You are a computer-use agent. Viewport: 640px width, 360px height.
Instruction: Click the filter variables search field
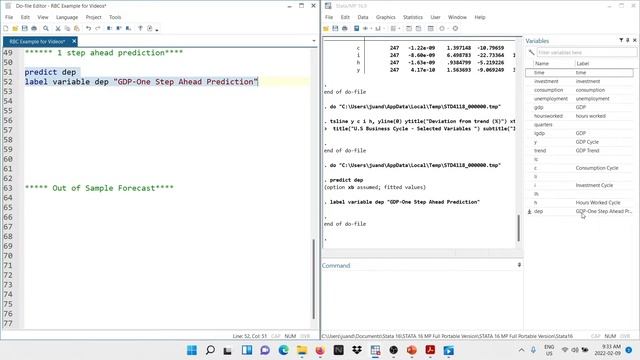(586, 52)
